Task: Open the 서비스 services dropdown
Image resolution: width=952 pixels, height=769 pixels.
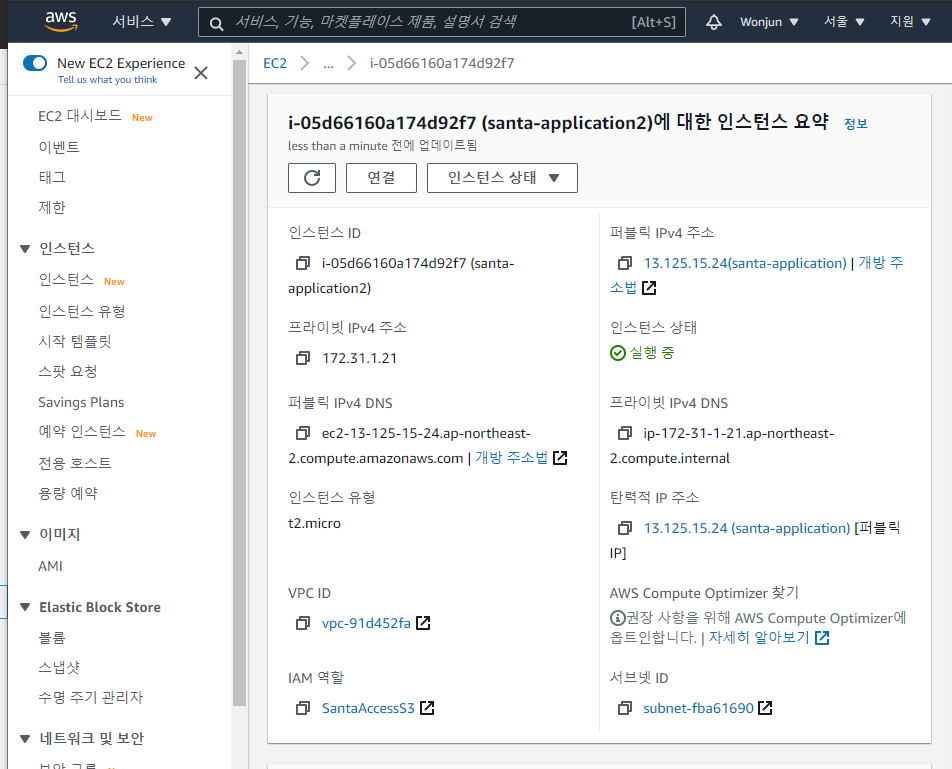Action: point(141,22)
